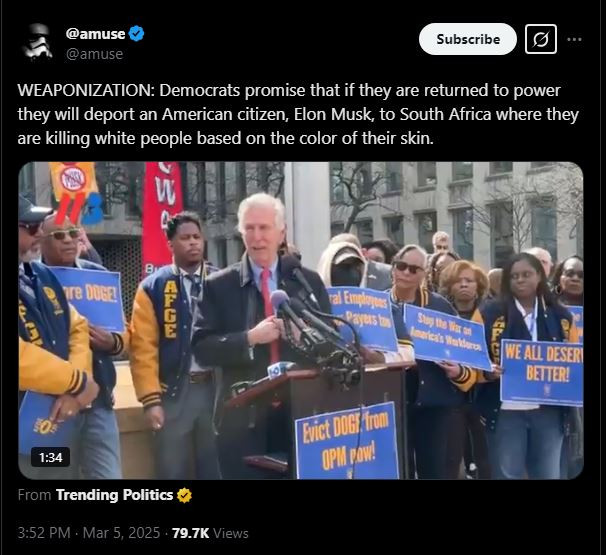Open the 3:52 PM Mar 5, 2025 timestamp

[x=89, y=533]
